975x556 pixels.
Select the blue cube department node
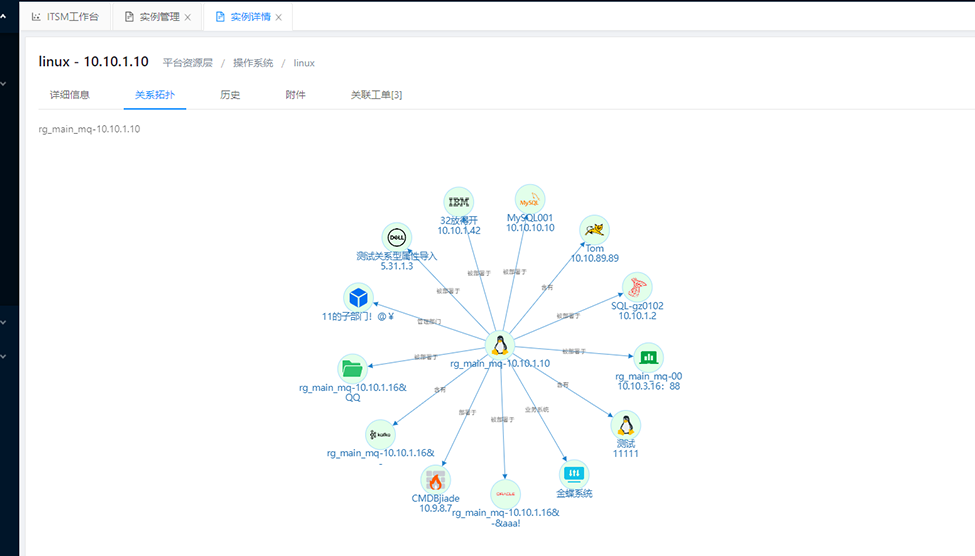358,298
